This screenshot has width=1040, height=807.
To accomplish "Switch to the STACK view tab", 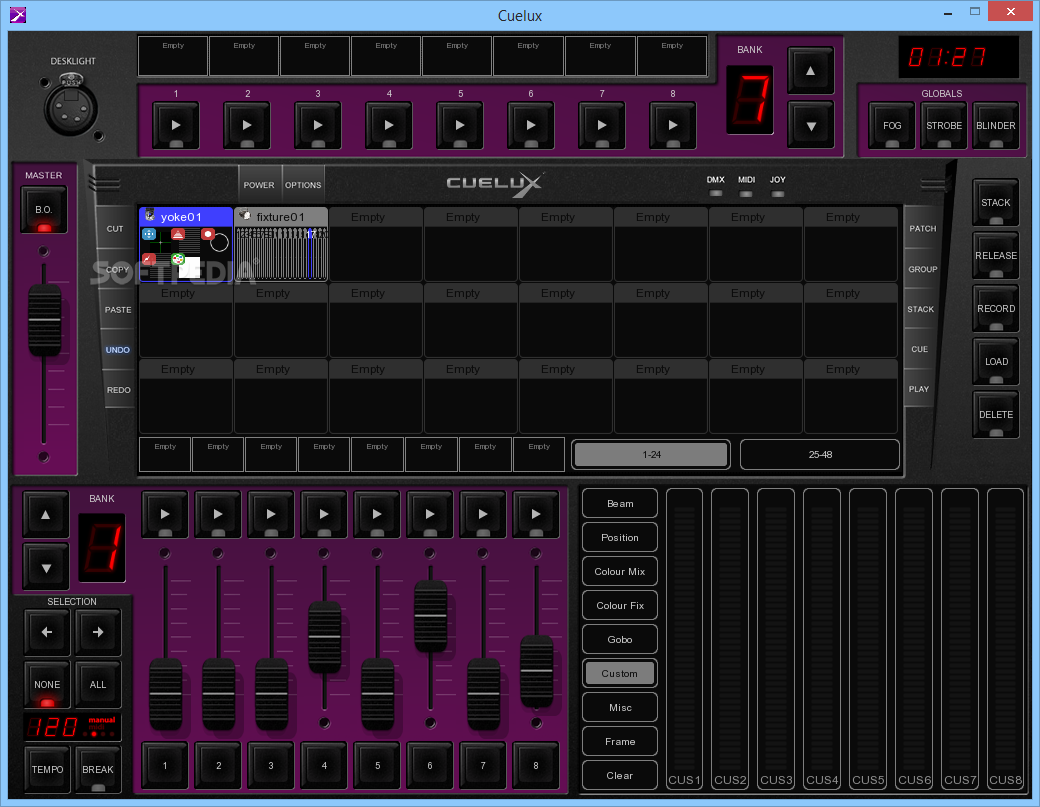I will point(921,309).
